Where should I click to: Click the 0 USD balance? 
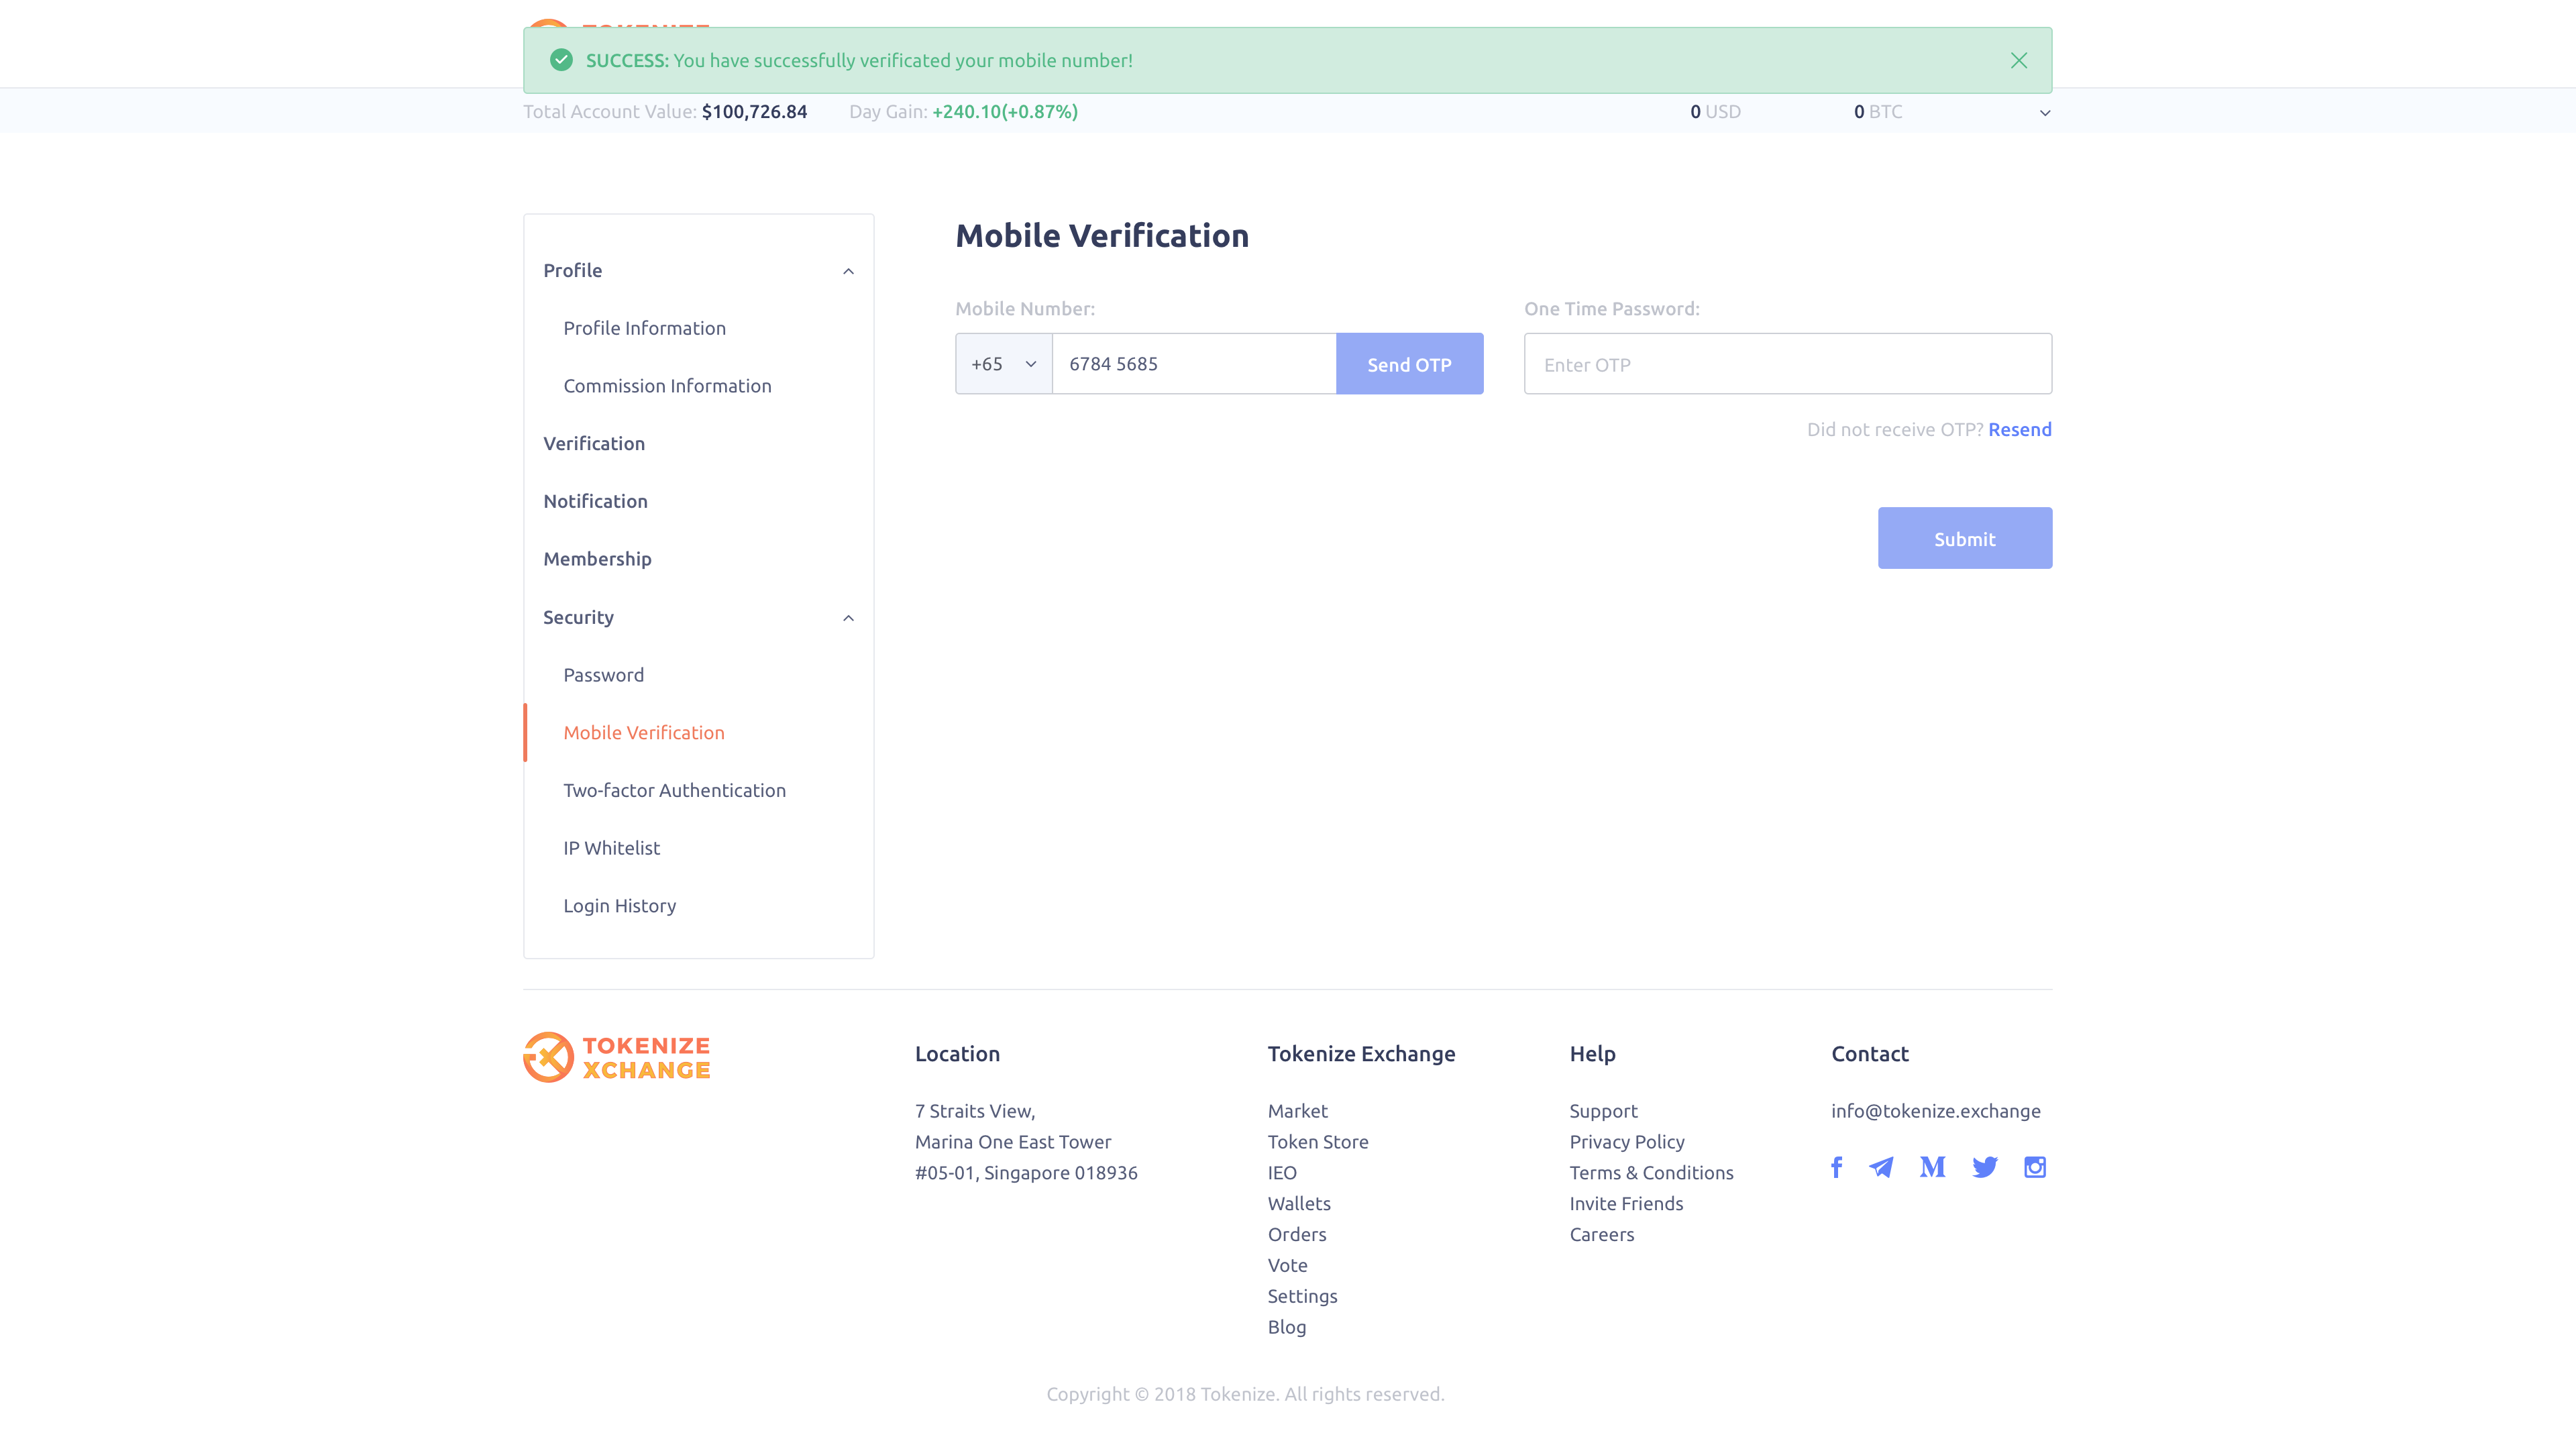click(x=1715, y=112)
